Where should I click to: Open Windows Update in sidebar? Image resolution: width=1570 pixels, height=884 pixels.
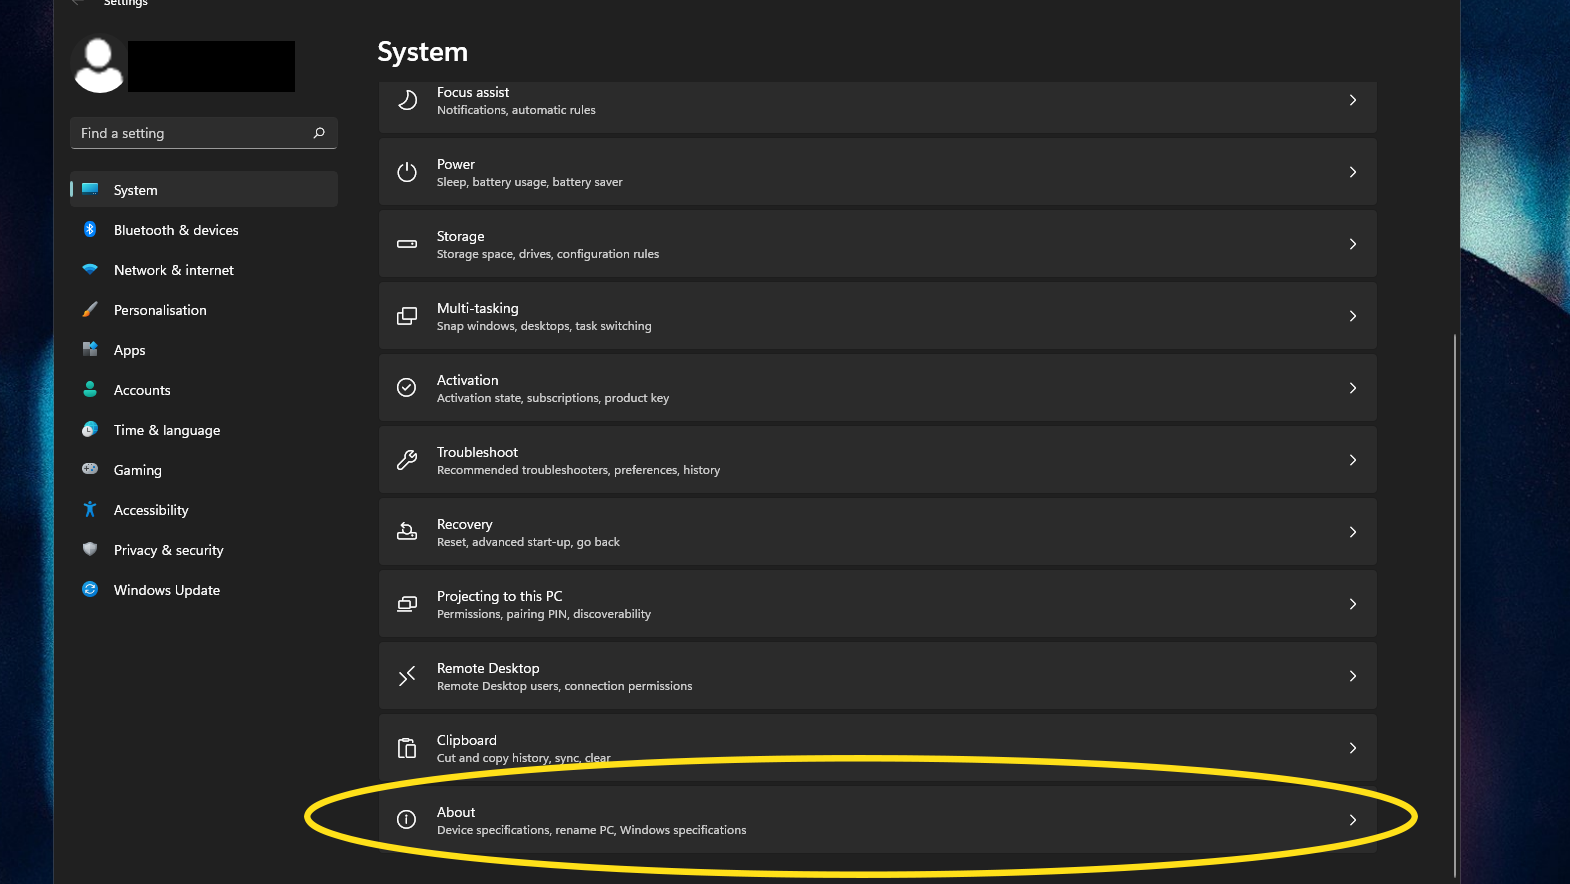click(x=167, y=590)
